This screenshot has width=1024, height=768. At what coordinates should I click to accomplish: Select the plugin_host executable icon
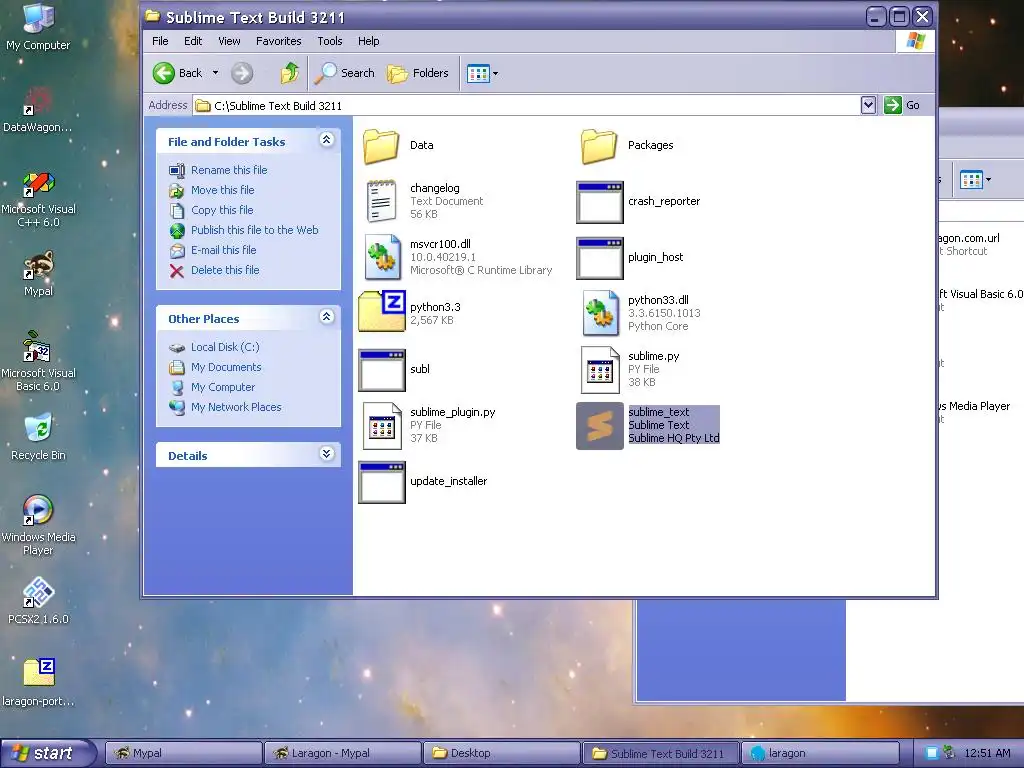pos(600,258)
